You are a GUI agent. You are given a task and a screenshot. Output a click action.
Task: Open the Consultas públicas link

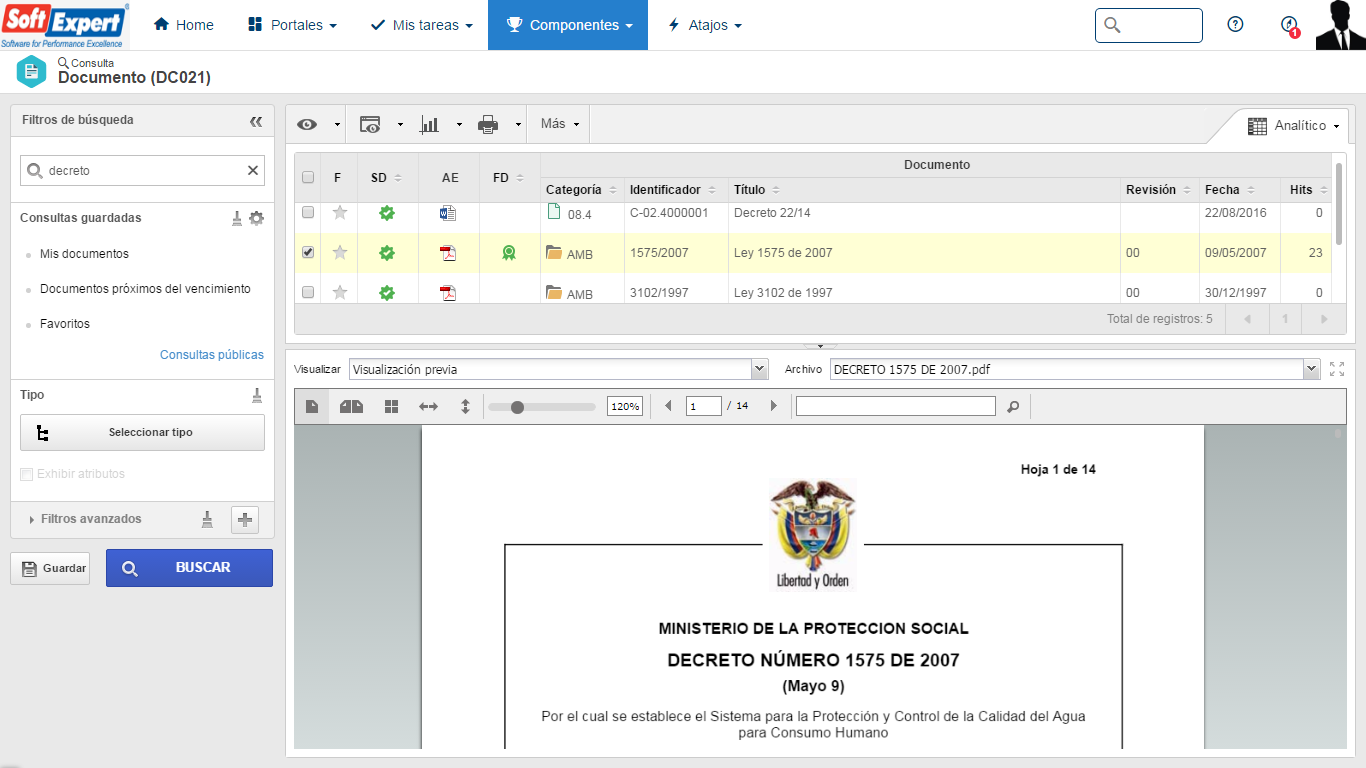click(x=212, y=355)
